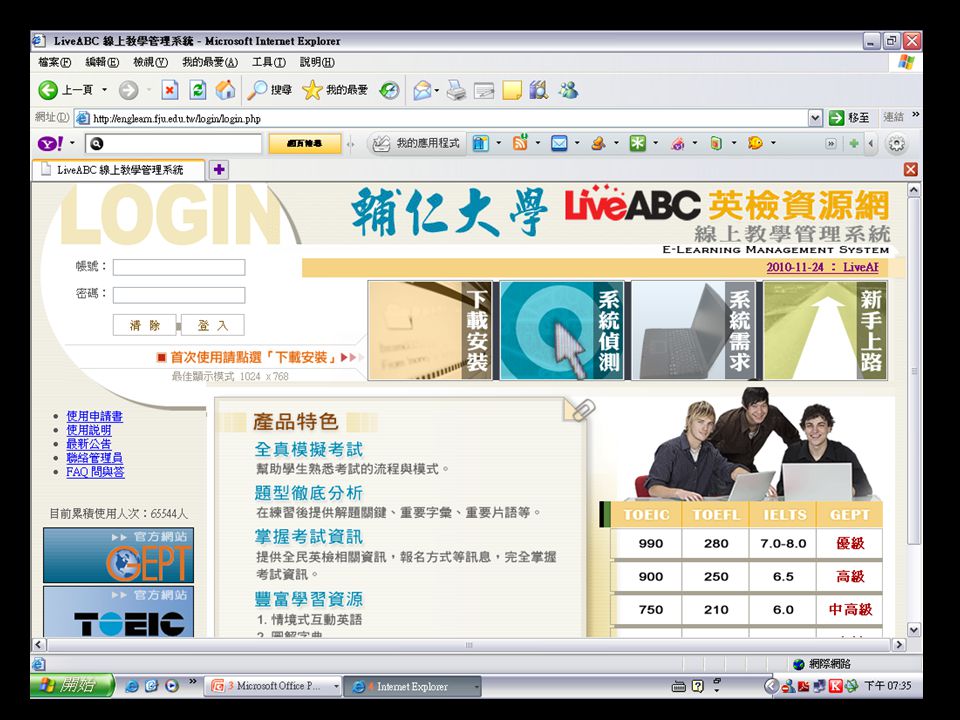Open 我的最愛 star favorites button
The height and width of the screenshot is (720, 960).
coord(335,91)
